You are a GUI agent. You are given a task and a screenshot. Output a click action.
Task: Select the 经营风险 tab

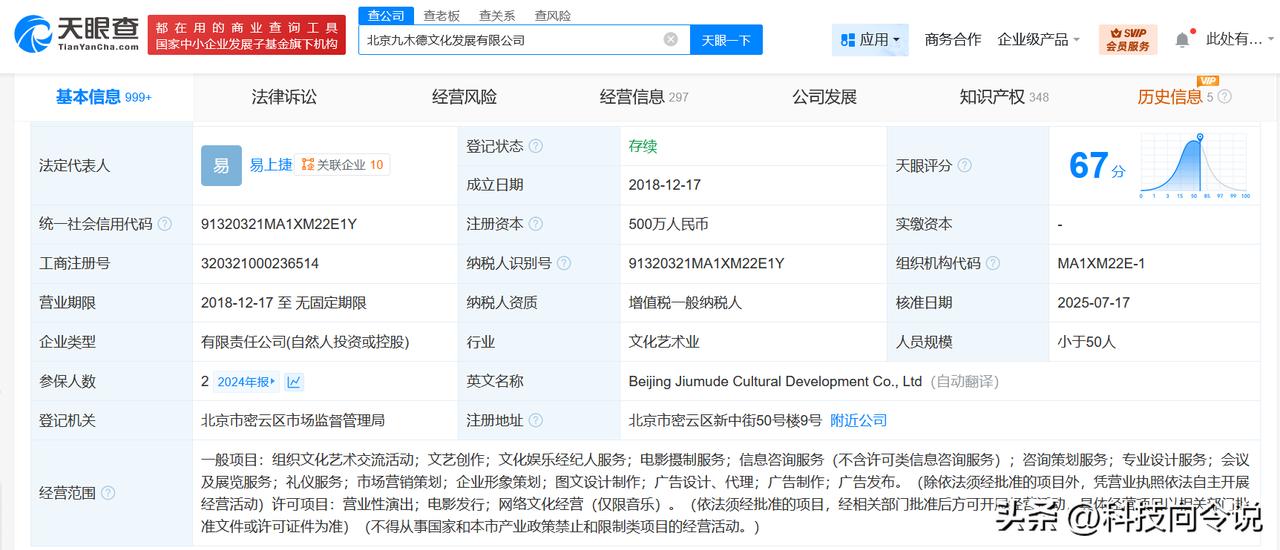[x=464, y=97]
